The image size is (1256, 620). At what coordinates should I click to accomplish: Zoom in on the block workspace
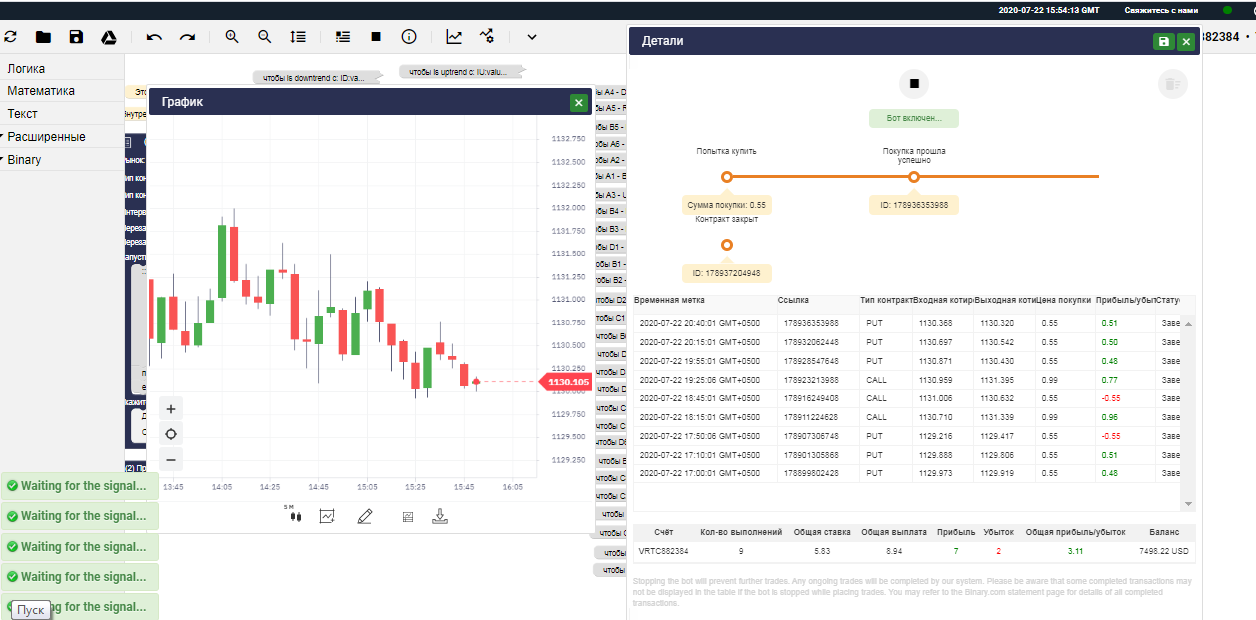tap(232, 37)
